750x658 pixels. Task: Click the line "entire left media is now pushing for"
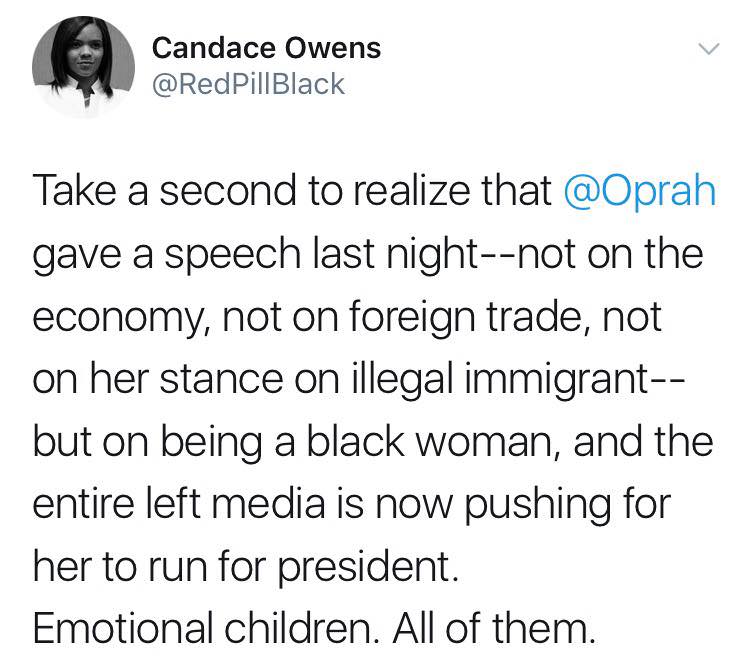(352, 504)
